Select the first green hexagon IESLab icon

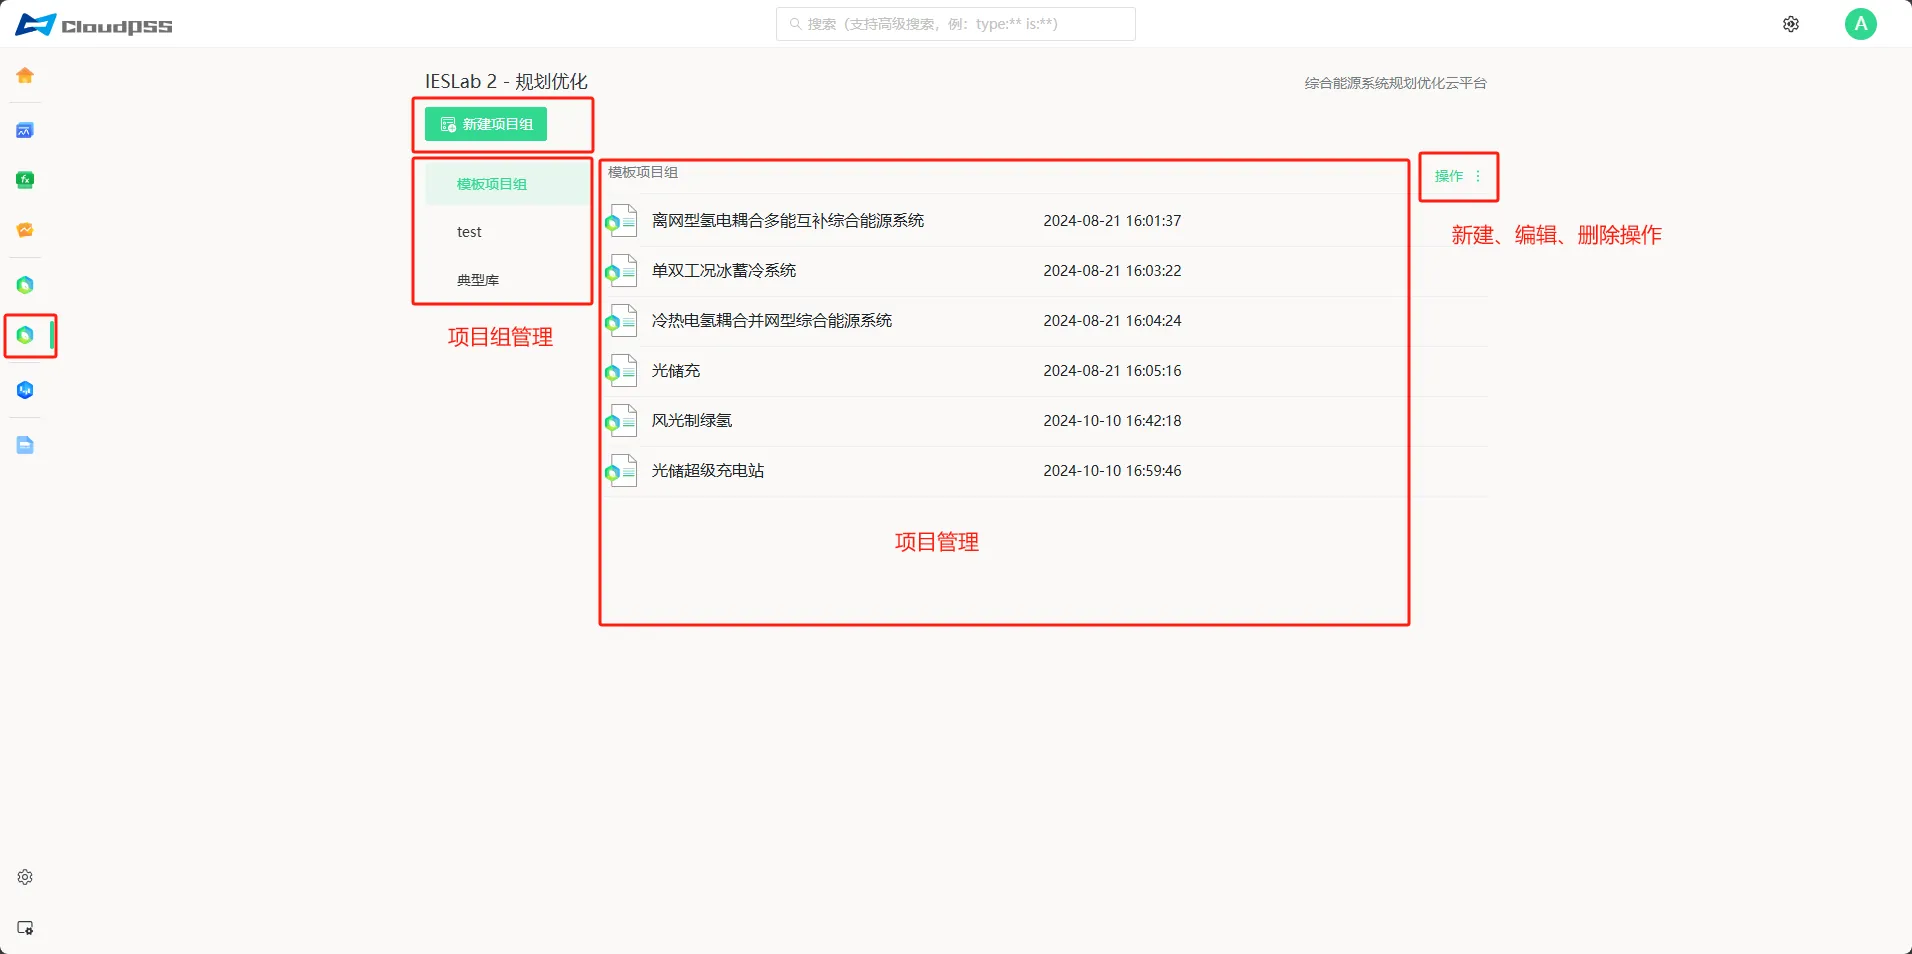point(24,285)
